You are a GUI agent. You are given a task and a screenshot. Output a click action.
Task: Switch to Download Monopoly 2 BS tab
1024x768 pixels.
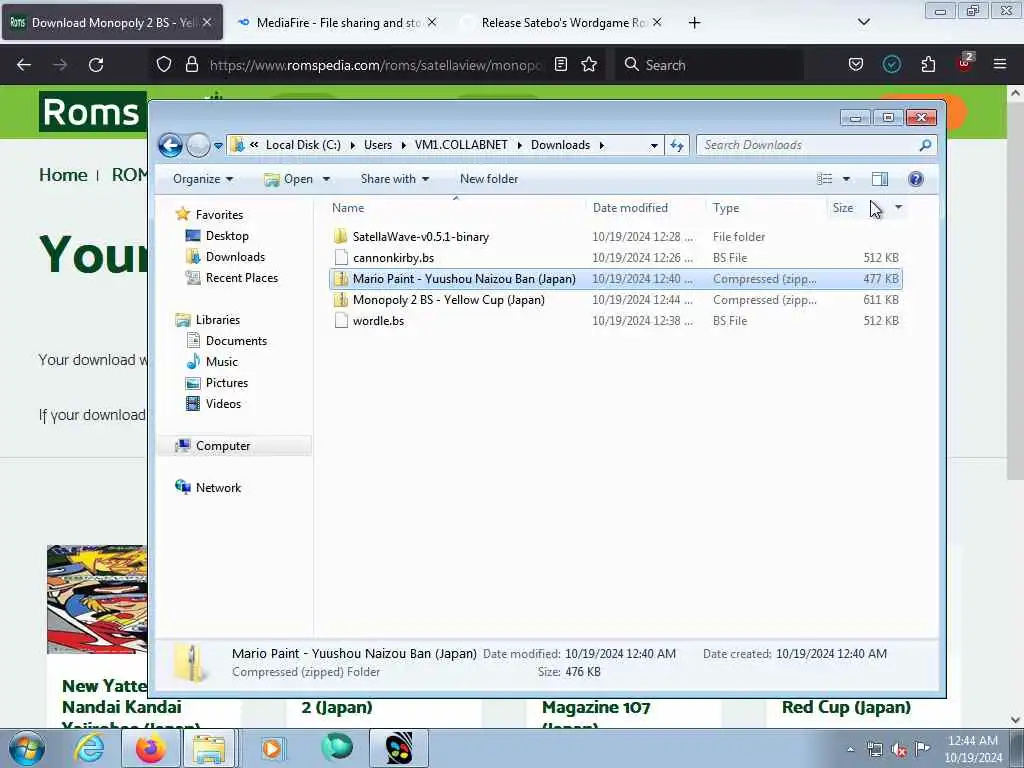click(x=111, y=22)
